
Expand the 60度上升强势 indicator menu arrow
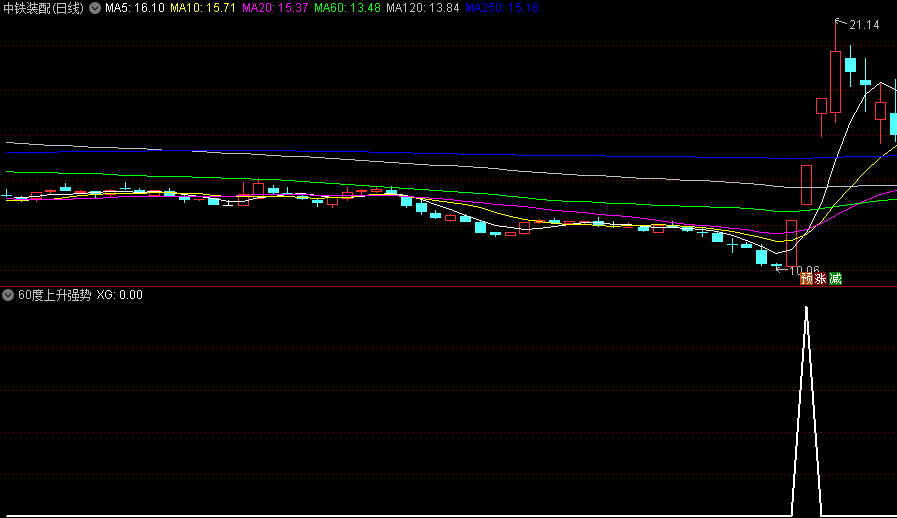(8, 295)
